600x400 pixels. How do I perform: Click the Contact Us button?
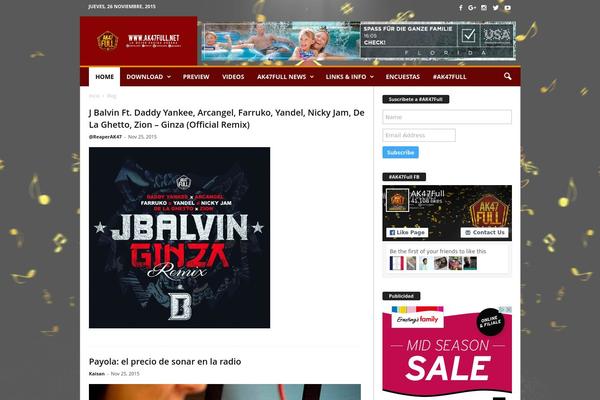(x=484, y=232)
